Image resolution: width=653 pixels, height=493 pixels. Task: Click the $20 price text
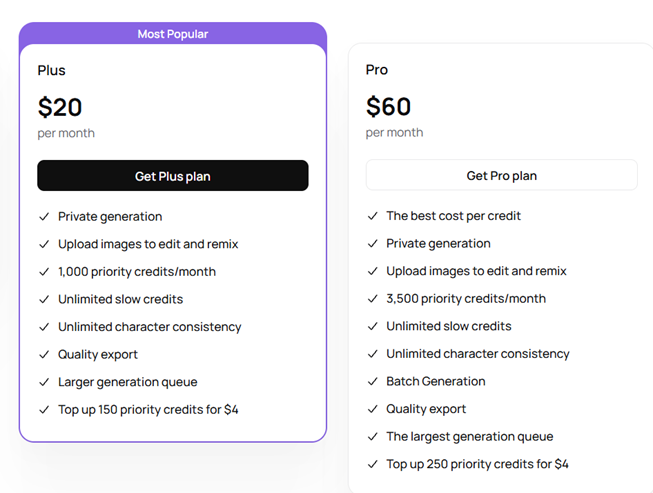(x=60, y=107)
